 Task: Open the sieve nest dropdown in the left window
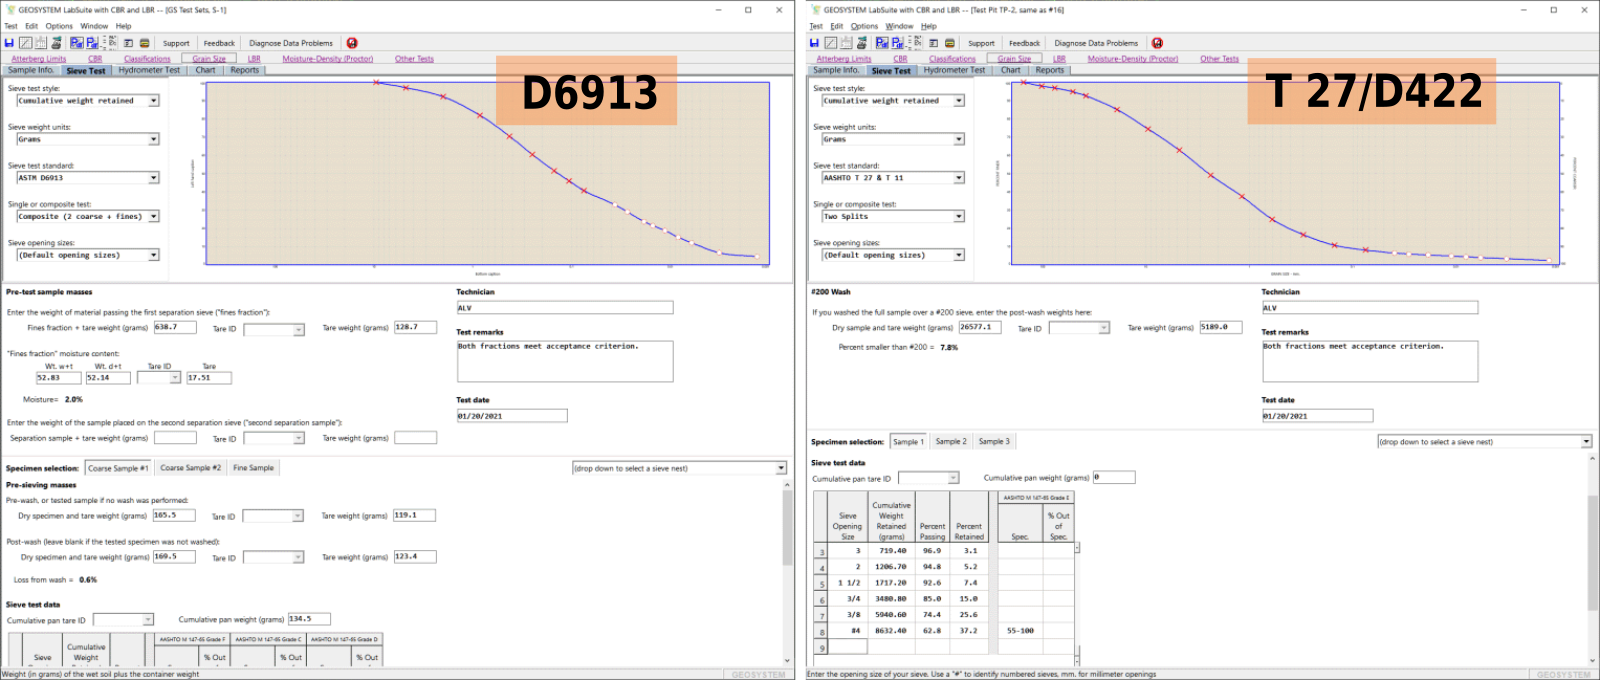[x=781, y=468]
